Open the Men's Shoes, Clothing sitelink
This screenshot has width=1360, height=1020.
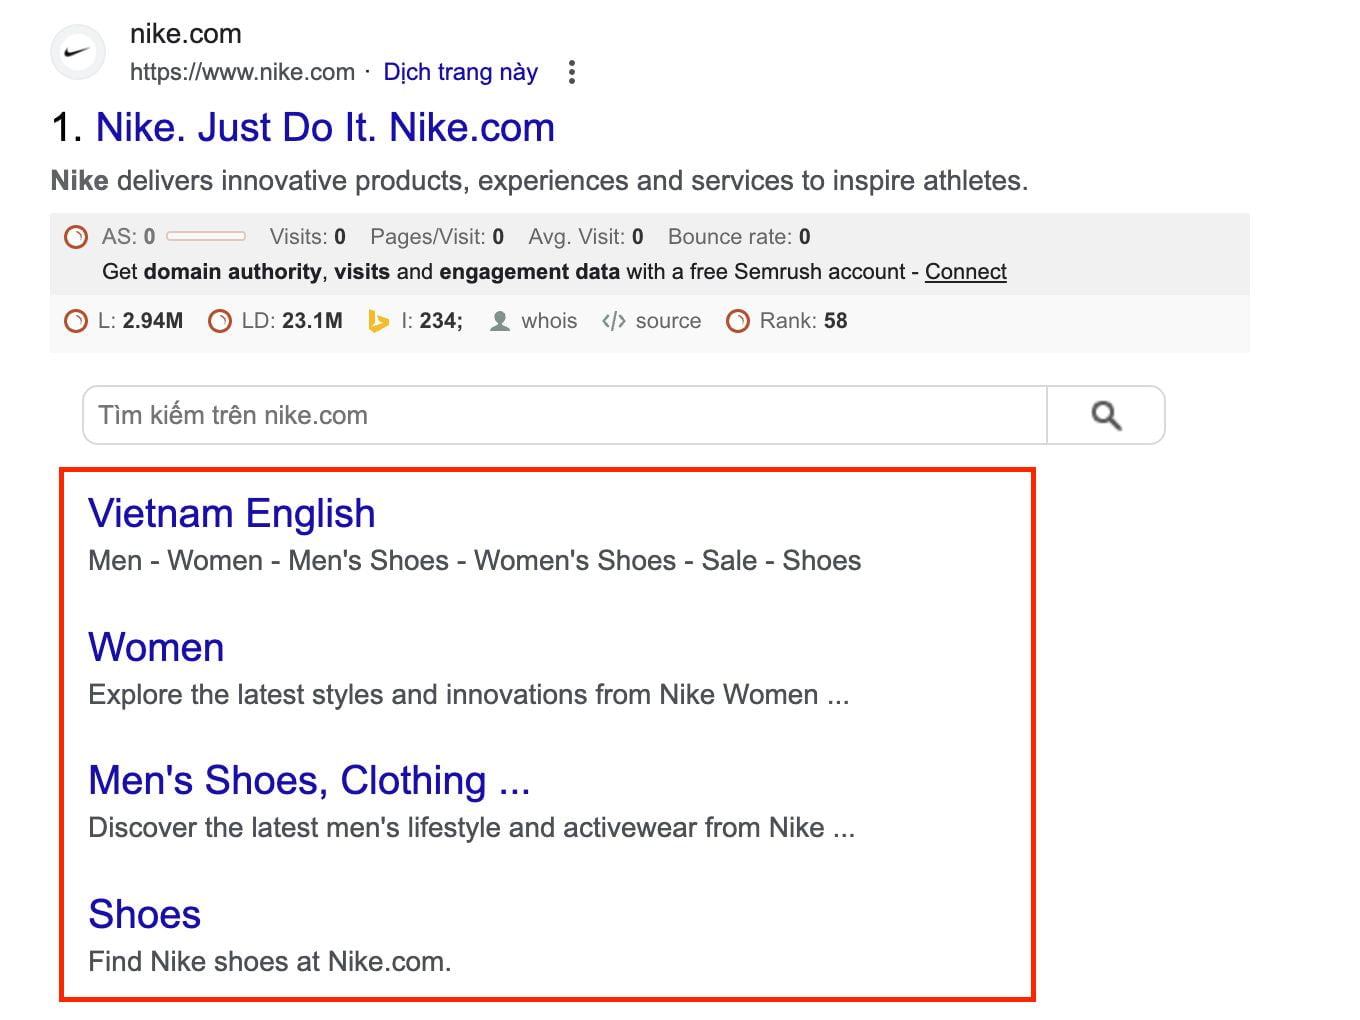pos(309,781)
